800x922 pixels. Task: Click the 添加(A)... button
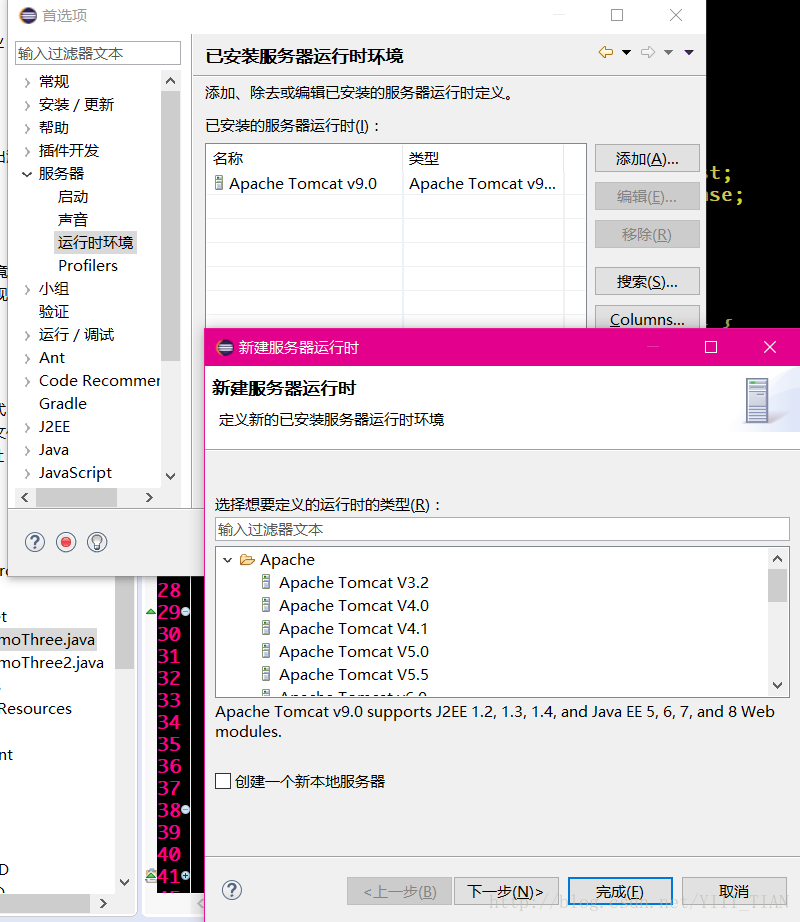click(647, 159)
